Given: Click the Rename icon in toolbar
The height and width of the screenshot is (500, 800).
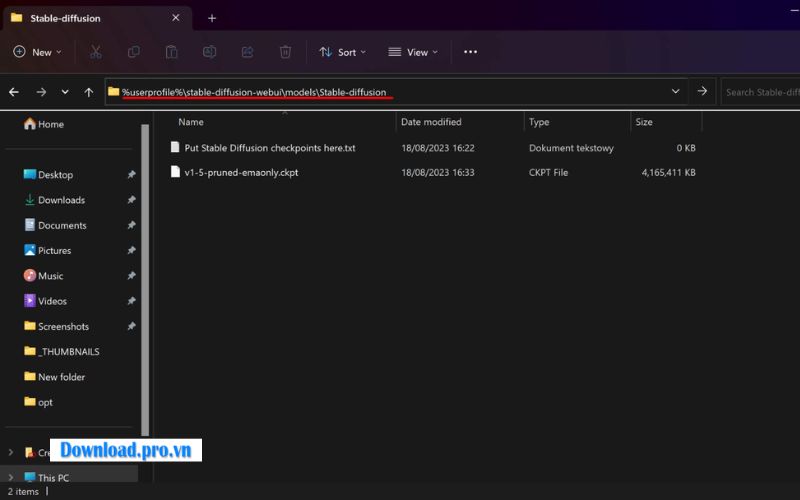Looking at the screenshot, I should coord(210,52).
